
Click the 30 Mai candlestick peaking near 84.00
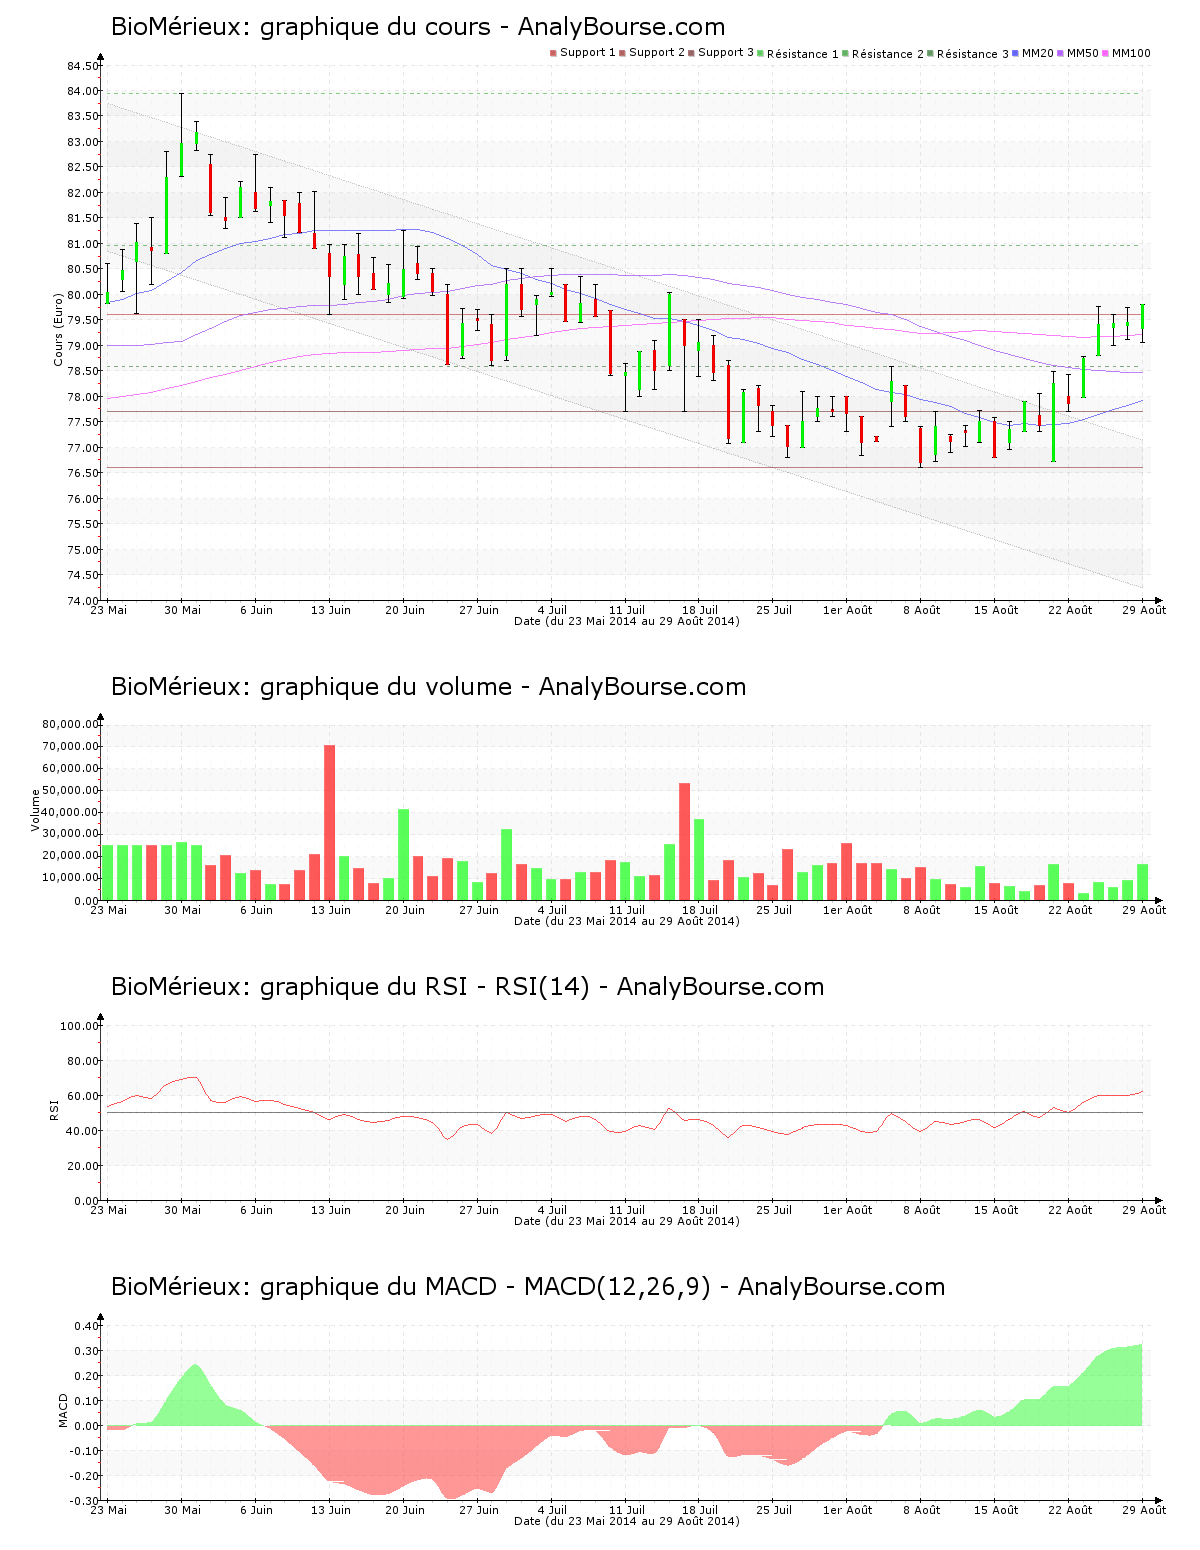click(181, 135)
